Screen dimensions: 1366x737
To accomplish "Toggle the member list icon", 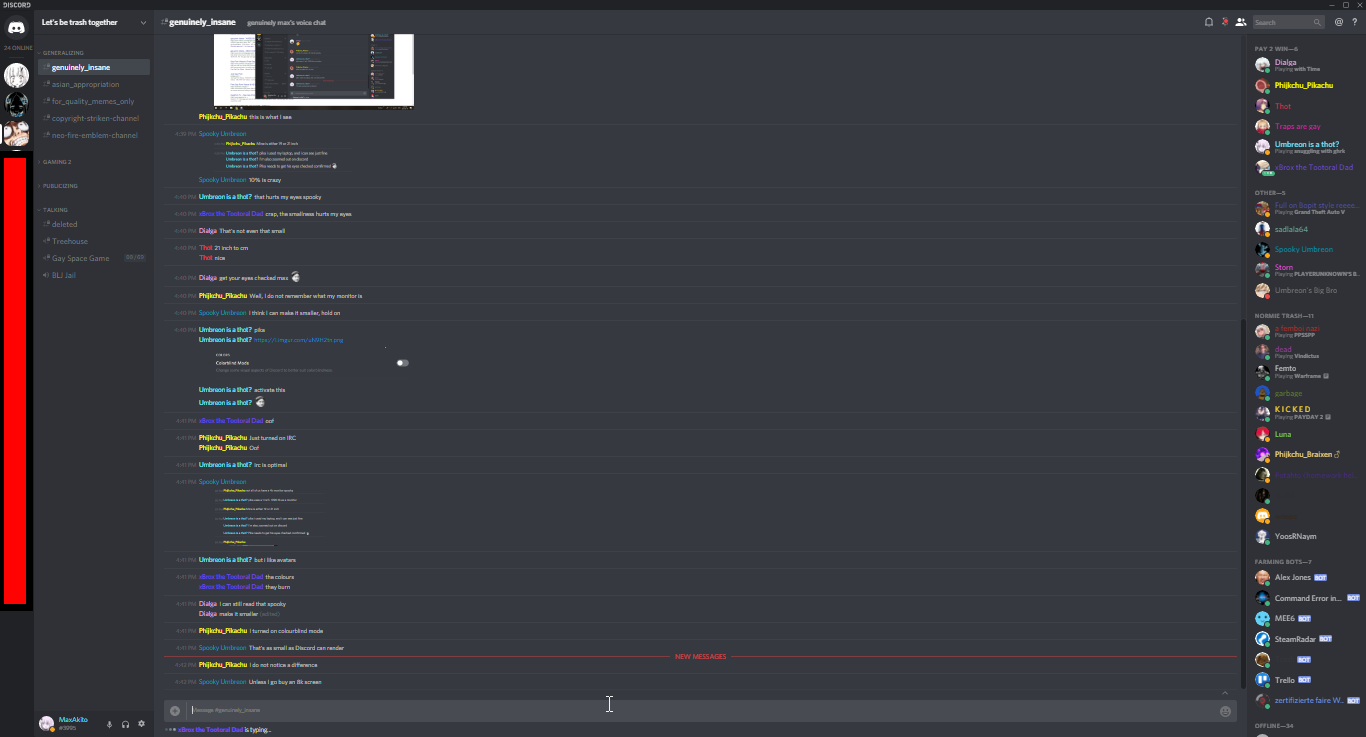I will tap(1240, 22).
